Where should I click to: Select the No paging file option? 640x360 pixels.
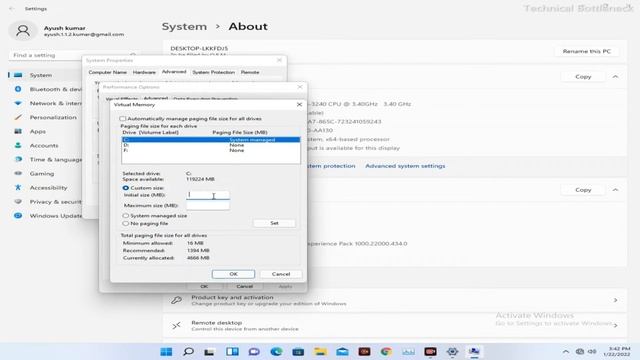click(126, 223)
